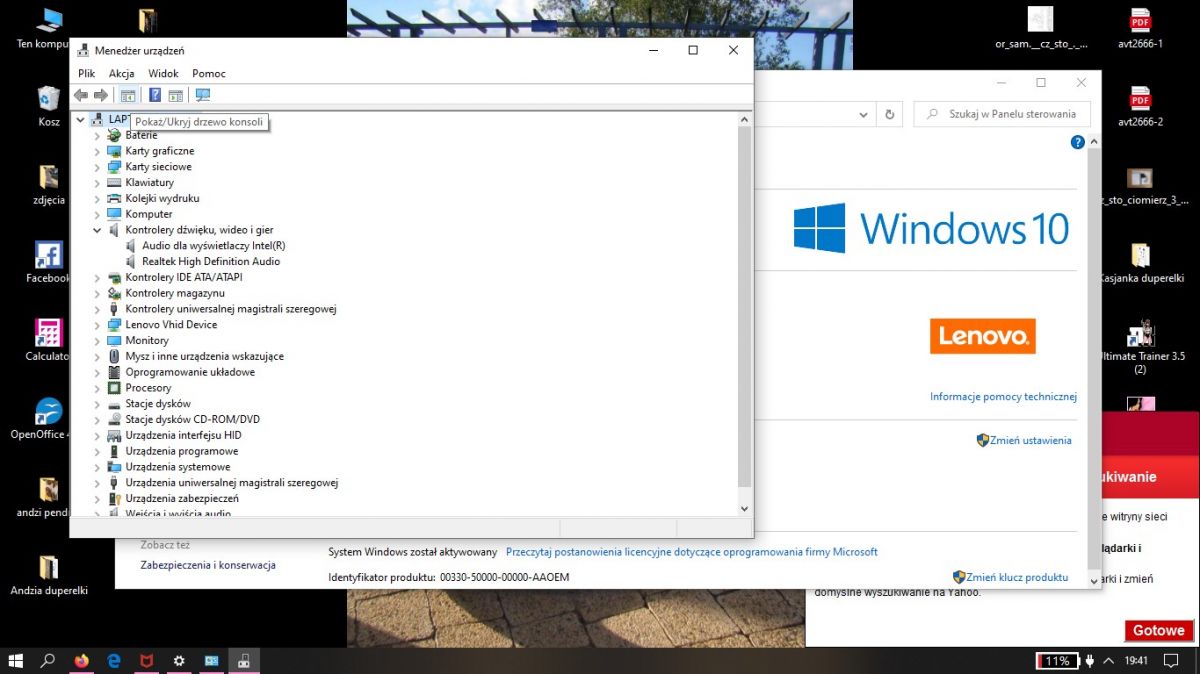This screenshot has width=1200, height=674.
Task: Open the Plik menu
Action: (87, 73)
